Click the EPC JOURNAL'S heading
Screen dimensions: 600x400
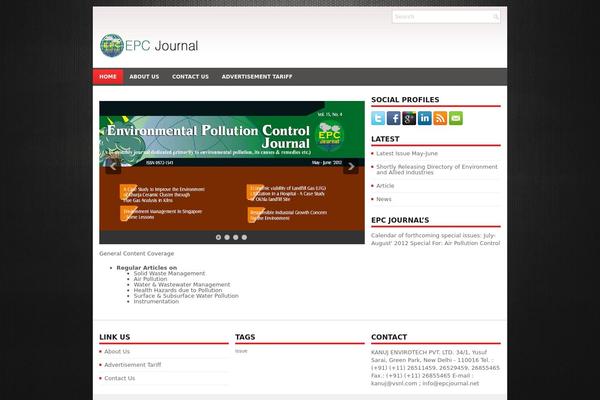(400, 220)
